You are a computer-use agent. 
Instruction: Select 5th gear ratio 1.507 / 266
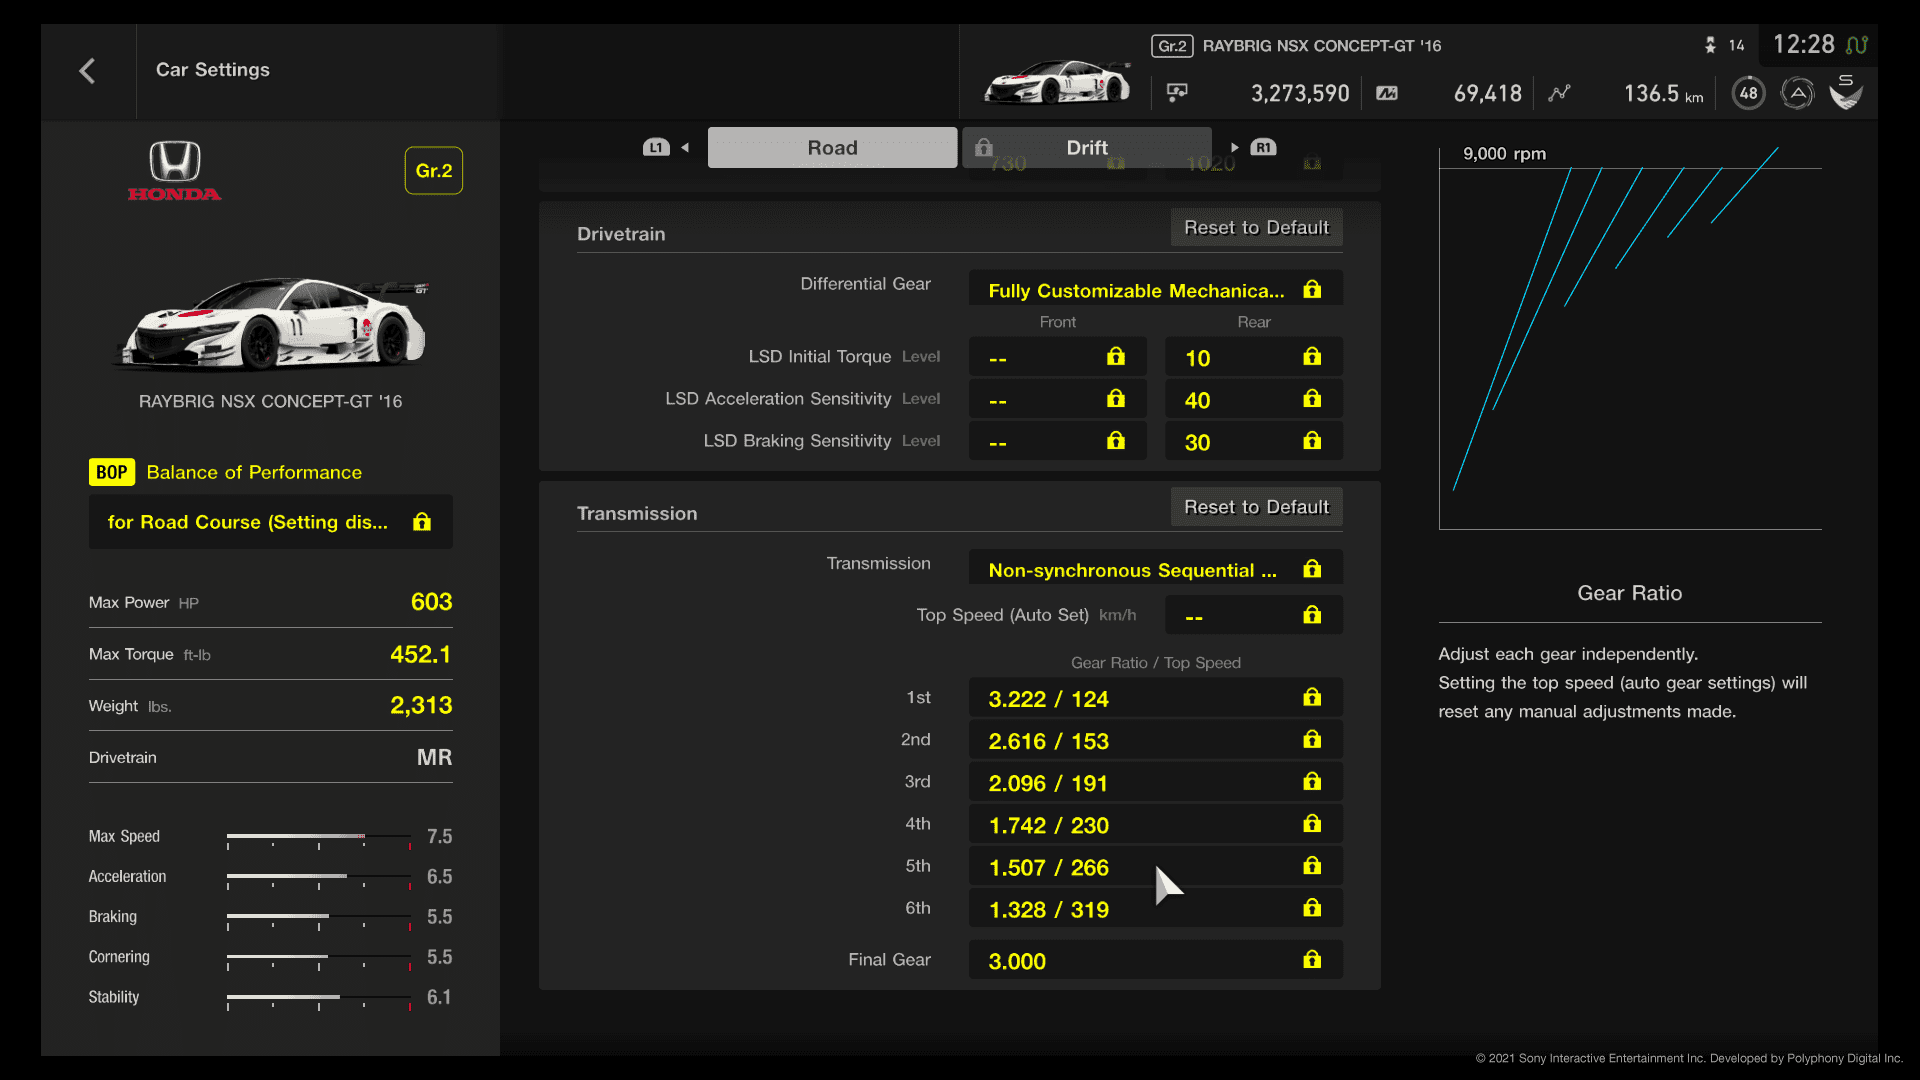[1155, 866]
